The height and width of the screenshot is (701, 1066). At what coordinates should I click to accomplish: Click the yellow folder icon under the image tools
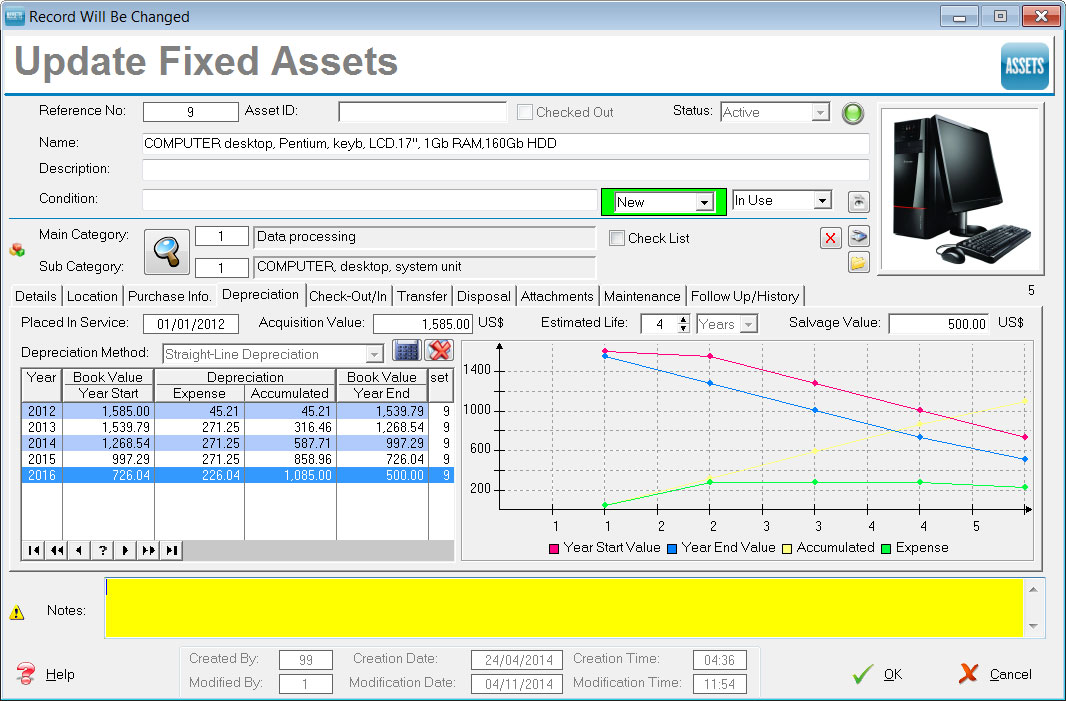(858, 263)
